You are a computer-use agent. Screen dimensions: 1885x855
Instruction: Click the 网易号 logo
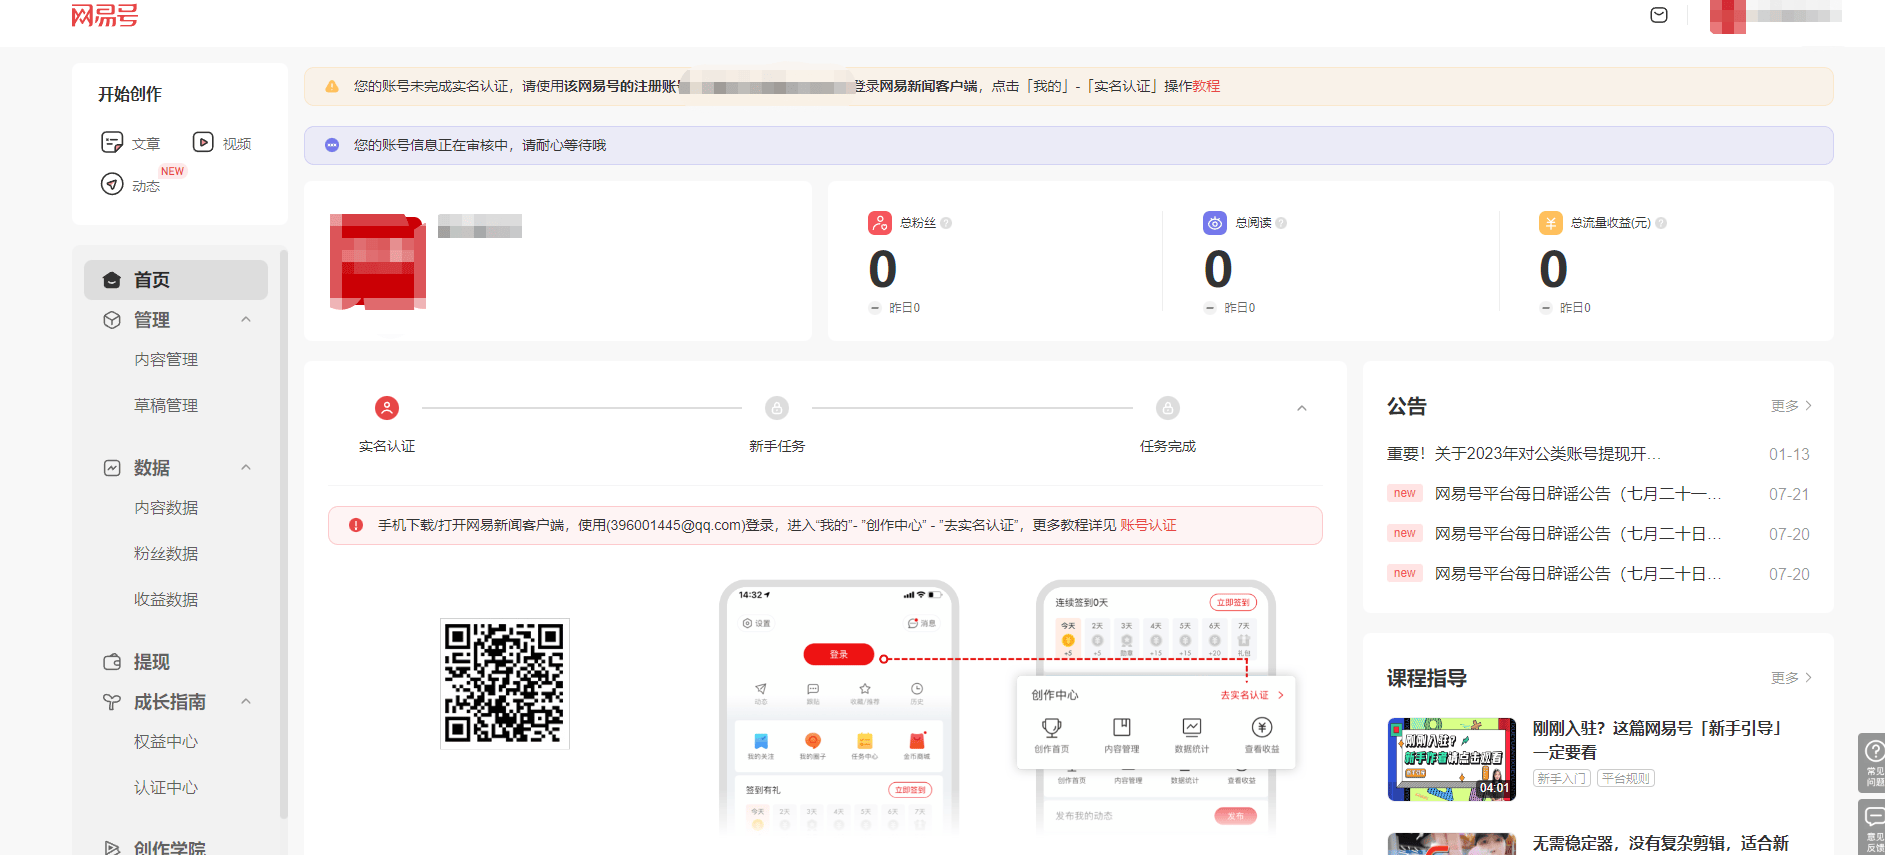tap(104, 15)
